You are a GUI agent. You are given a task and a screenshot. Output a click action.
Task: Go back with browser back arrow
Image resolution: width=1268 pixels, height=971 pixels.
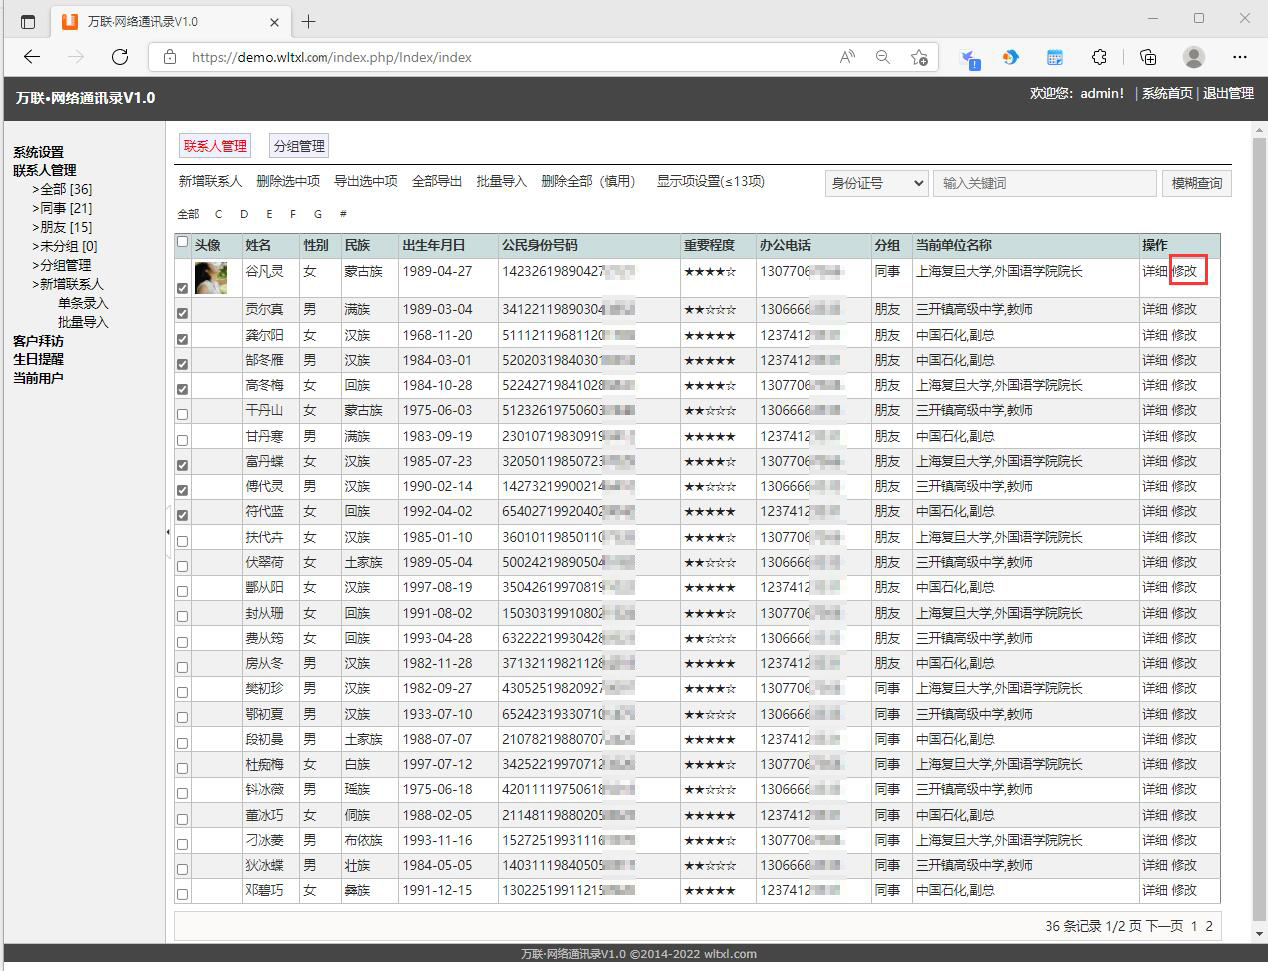pyautogui.click(x=32, y=57)
